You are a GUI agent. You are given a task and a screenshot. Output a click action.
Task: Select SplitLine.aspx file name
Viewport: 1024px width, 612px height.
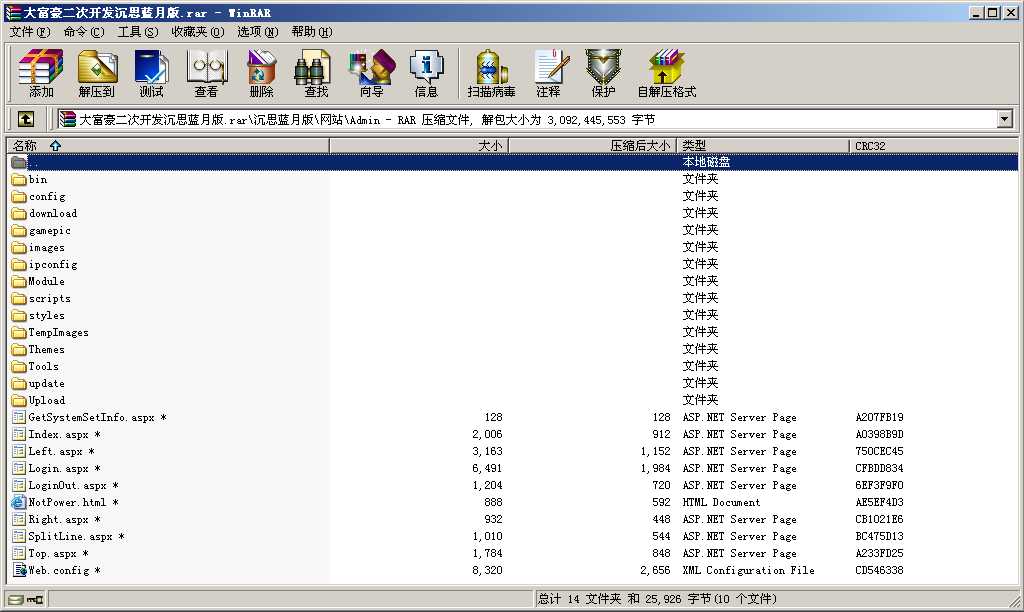pos(76,536)
